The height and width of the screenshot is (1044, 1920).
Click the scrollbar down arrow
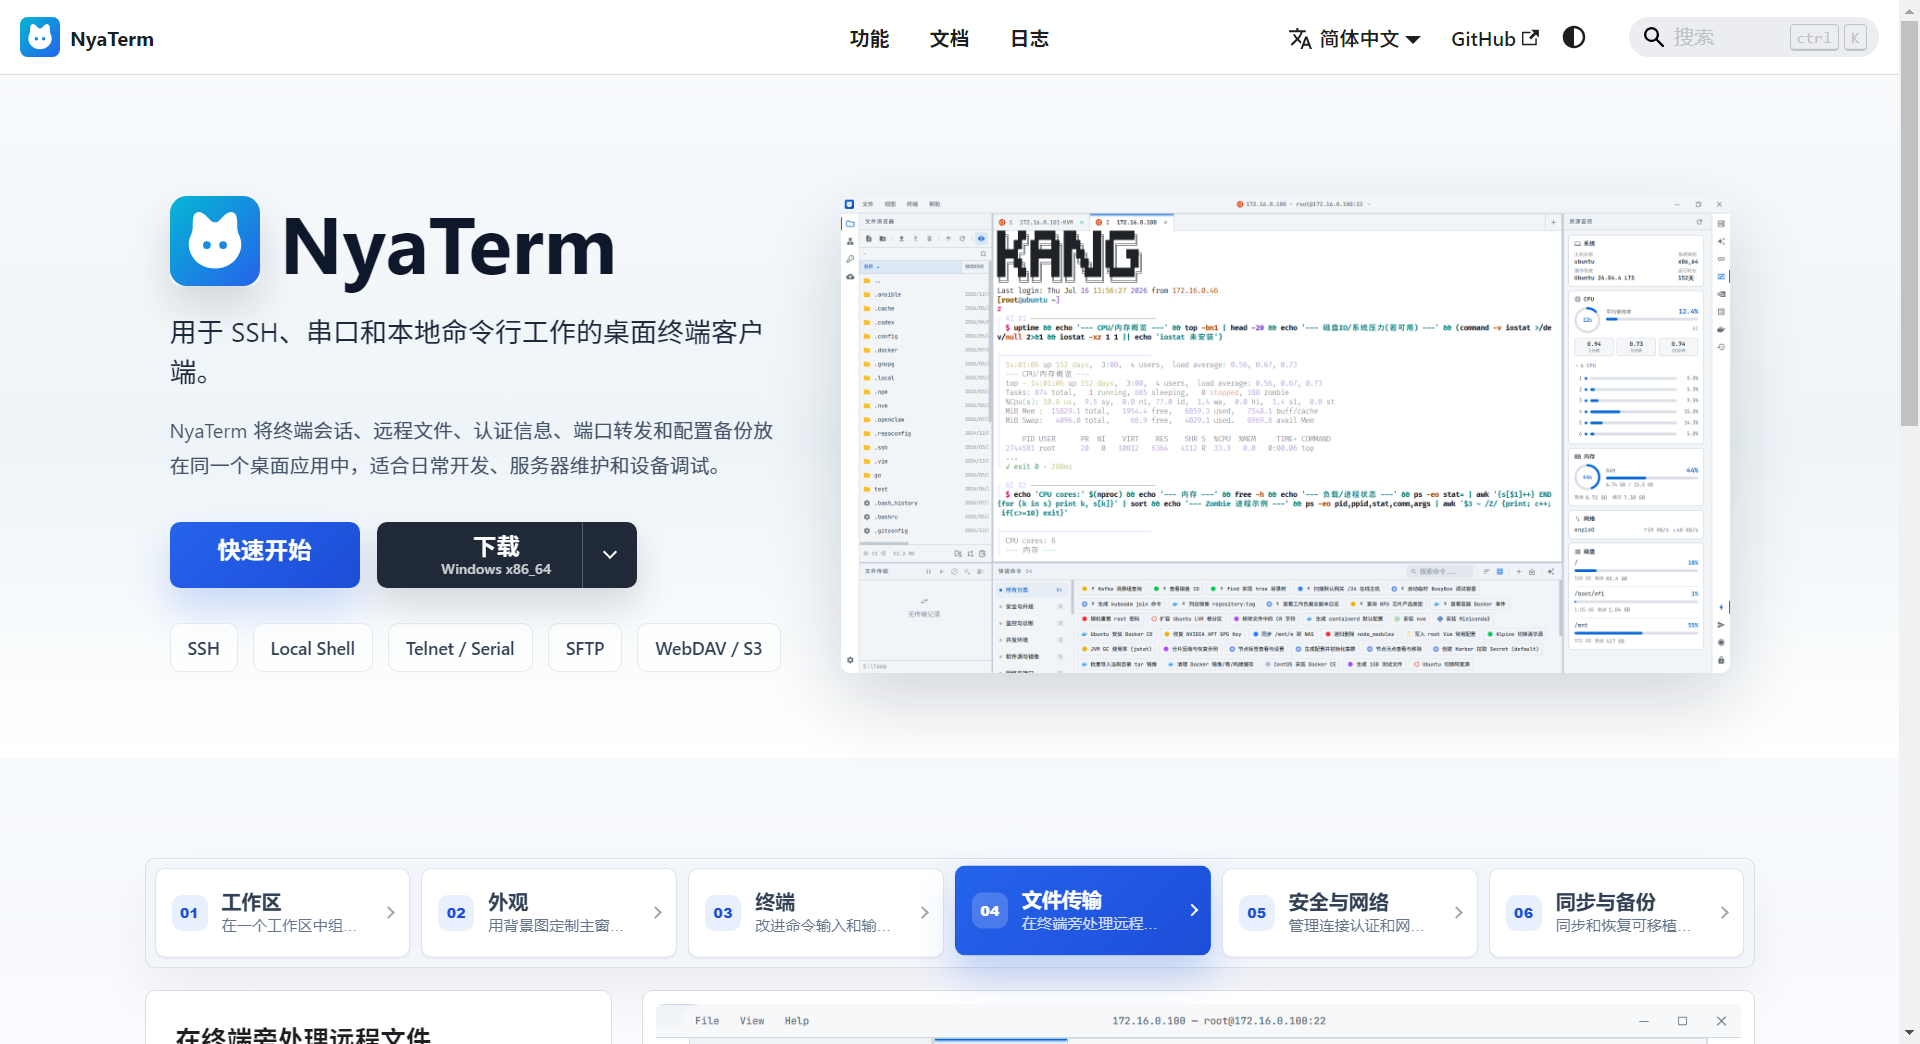pyautogui.click(x=1909, y=1033)
